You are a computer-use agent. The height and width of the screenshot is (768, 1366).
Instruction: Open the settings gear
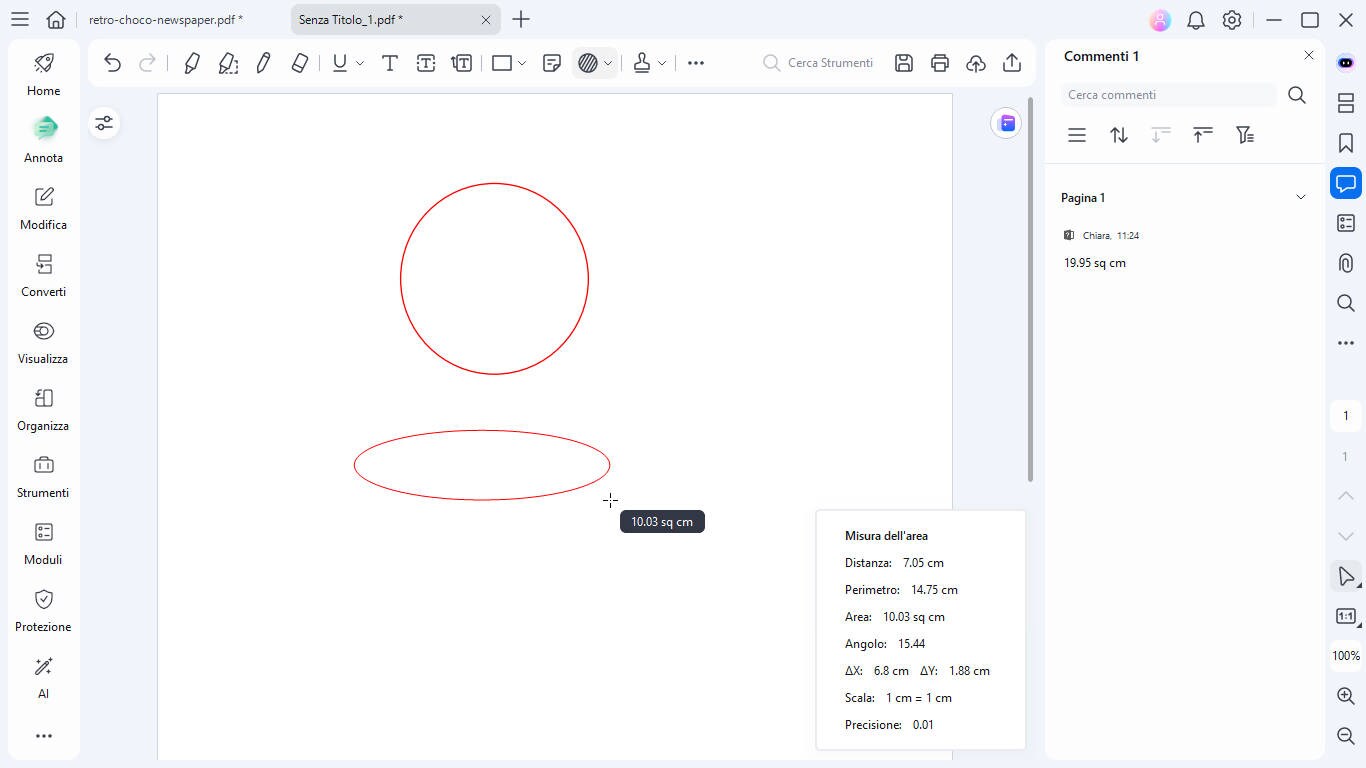point(1232,20)
